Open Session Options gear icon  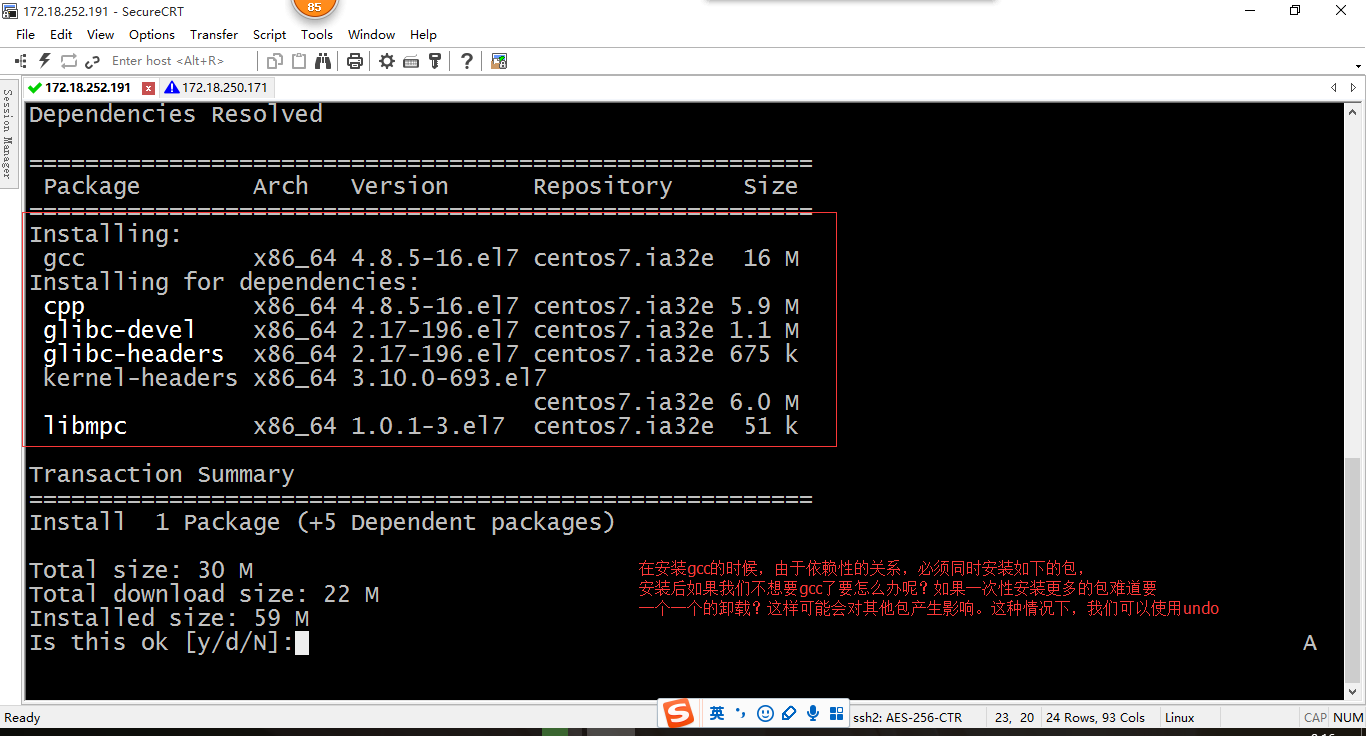(x=387, y=61)
